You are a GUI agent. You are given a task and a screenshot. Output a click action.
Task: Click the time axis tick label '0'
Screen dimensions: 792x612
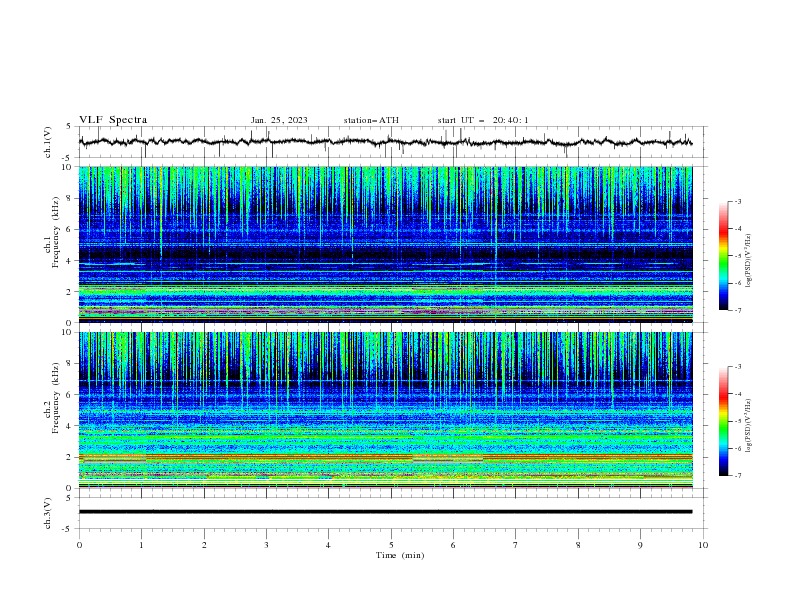point(79,545)
